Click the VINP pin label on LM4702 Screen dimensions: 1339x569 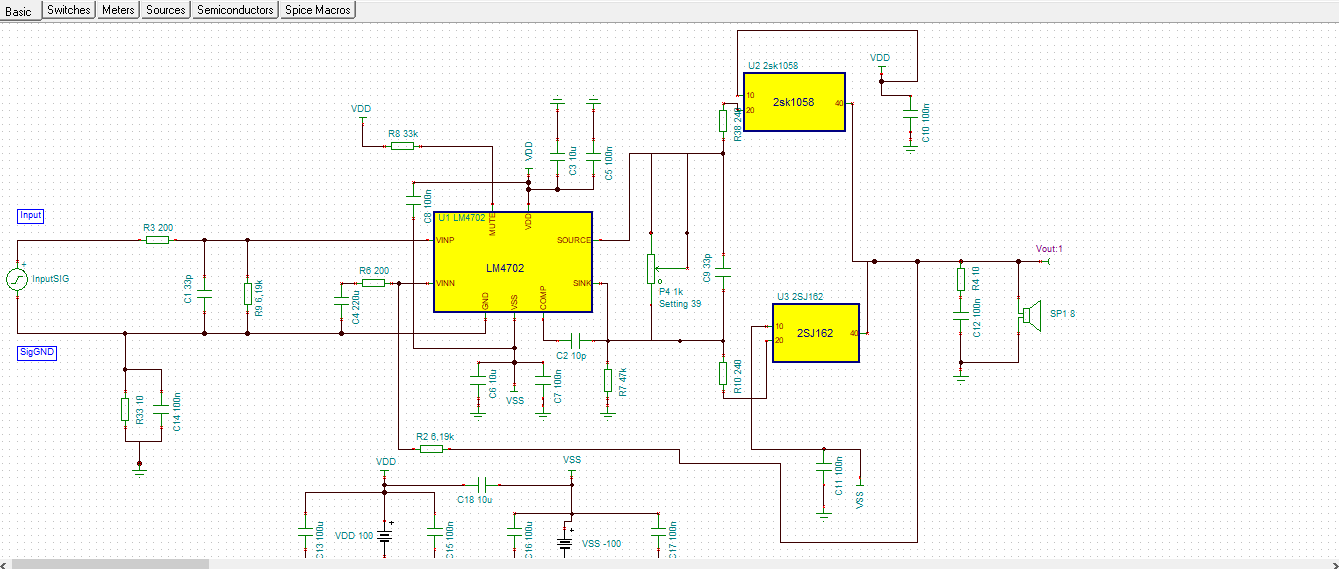point(446,240)
